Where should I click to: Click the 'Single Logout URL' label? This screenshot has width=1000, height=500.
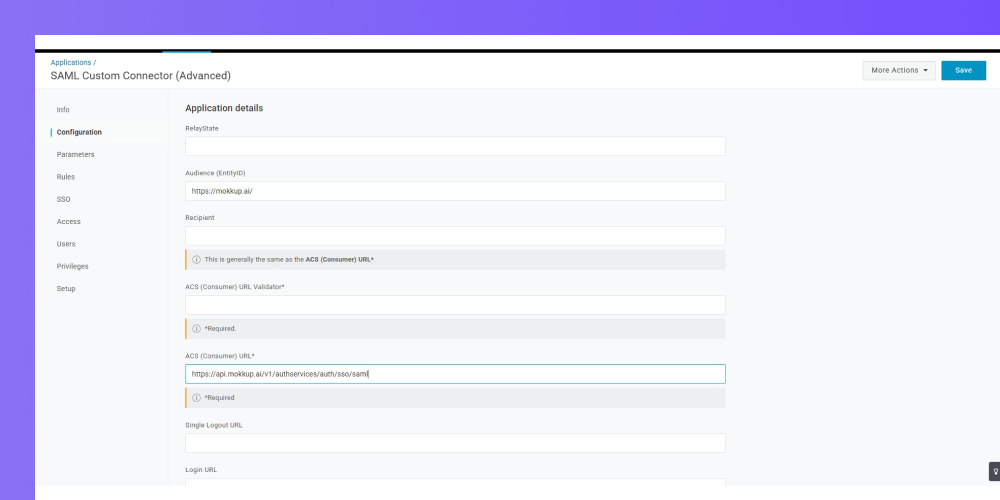[x=214, y=425]
